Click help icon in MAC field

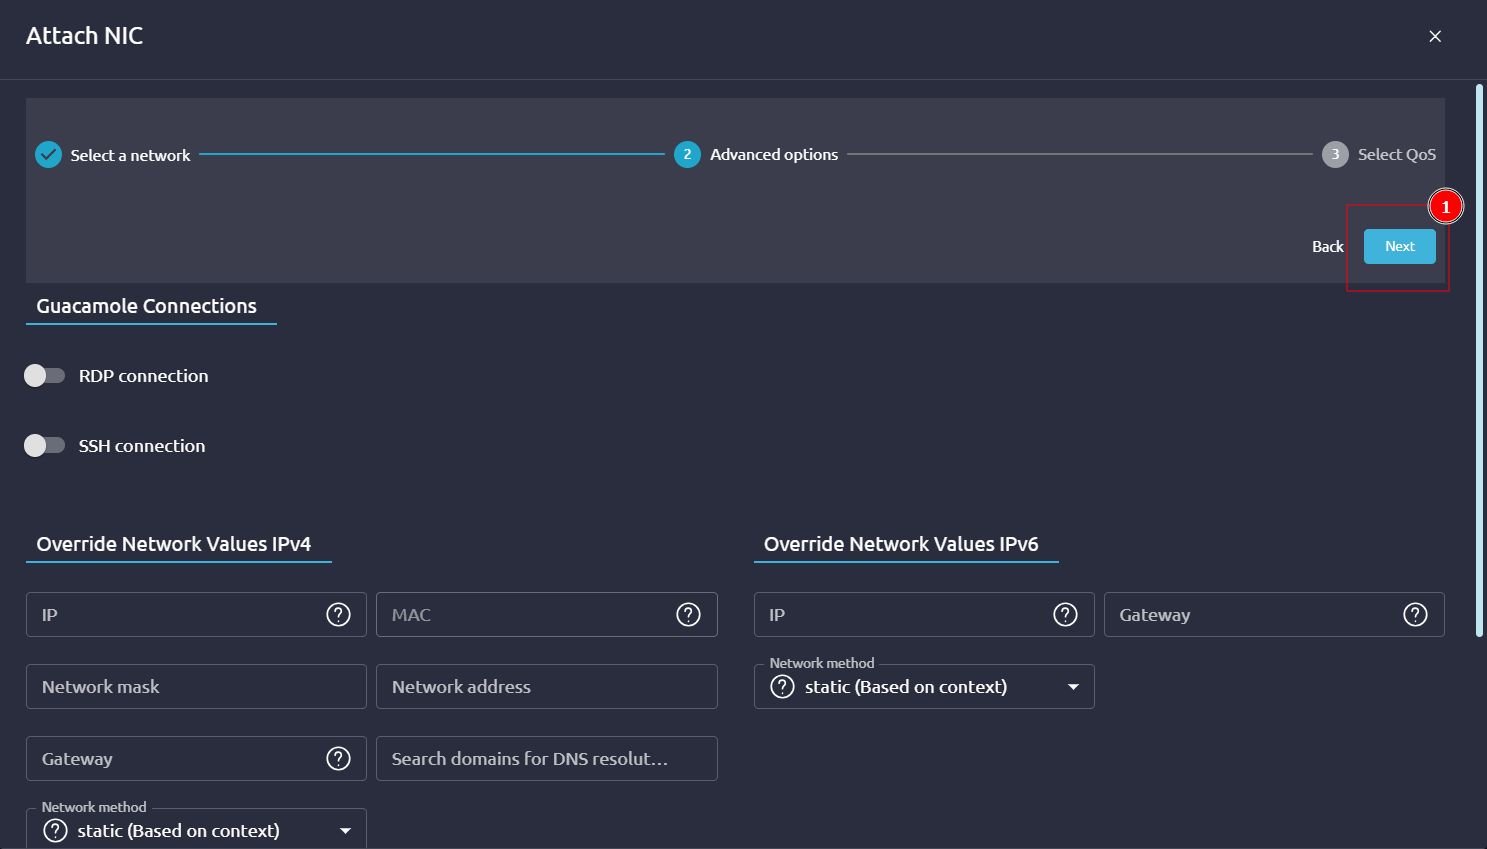pos(688,615)
